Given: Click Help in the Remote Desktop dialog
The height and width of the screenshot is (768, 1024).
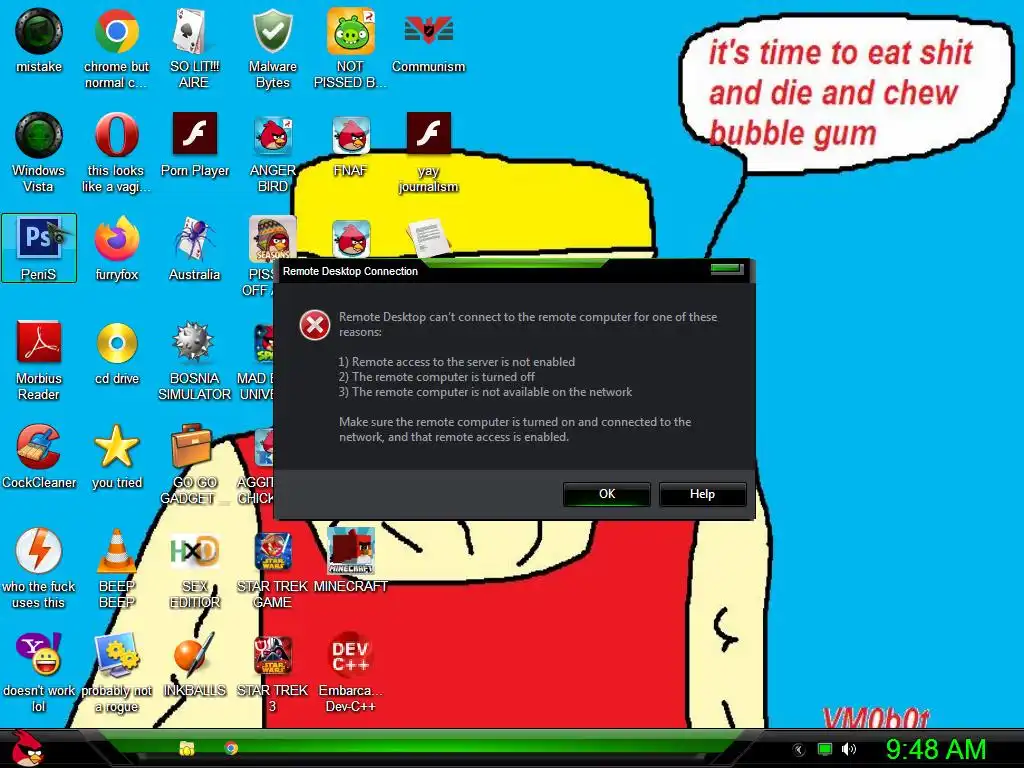Looking at the screenshot, I should (703, 494).
